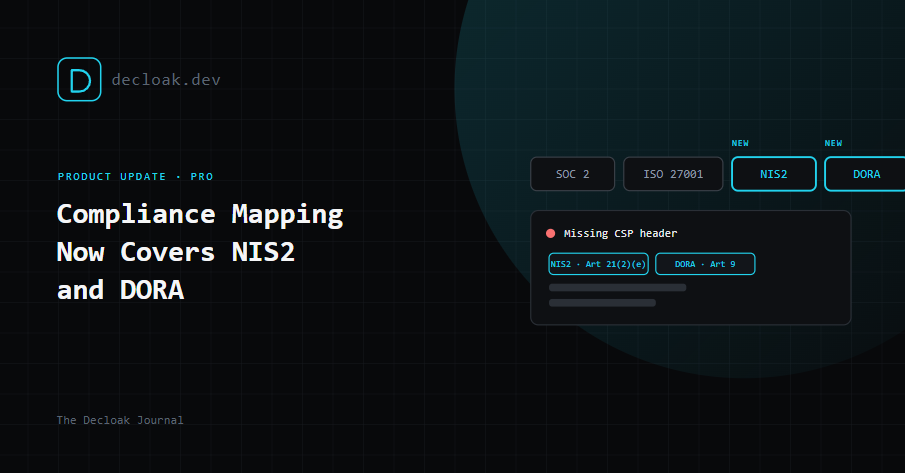This screenshot has width=905, height=473.
Task: Select the ISO 27001 framework tab
Action: coord(673,174)
